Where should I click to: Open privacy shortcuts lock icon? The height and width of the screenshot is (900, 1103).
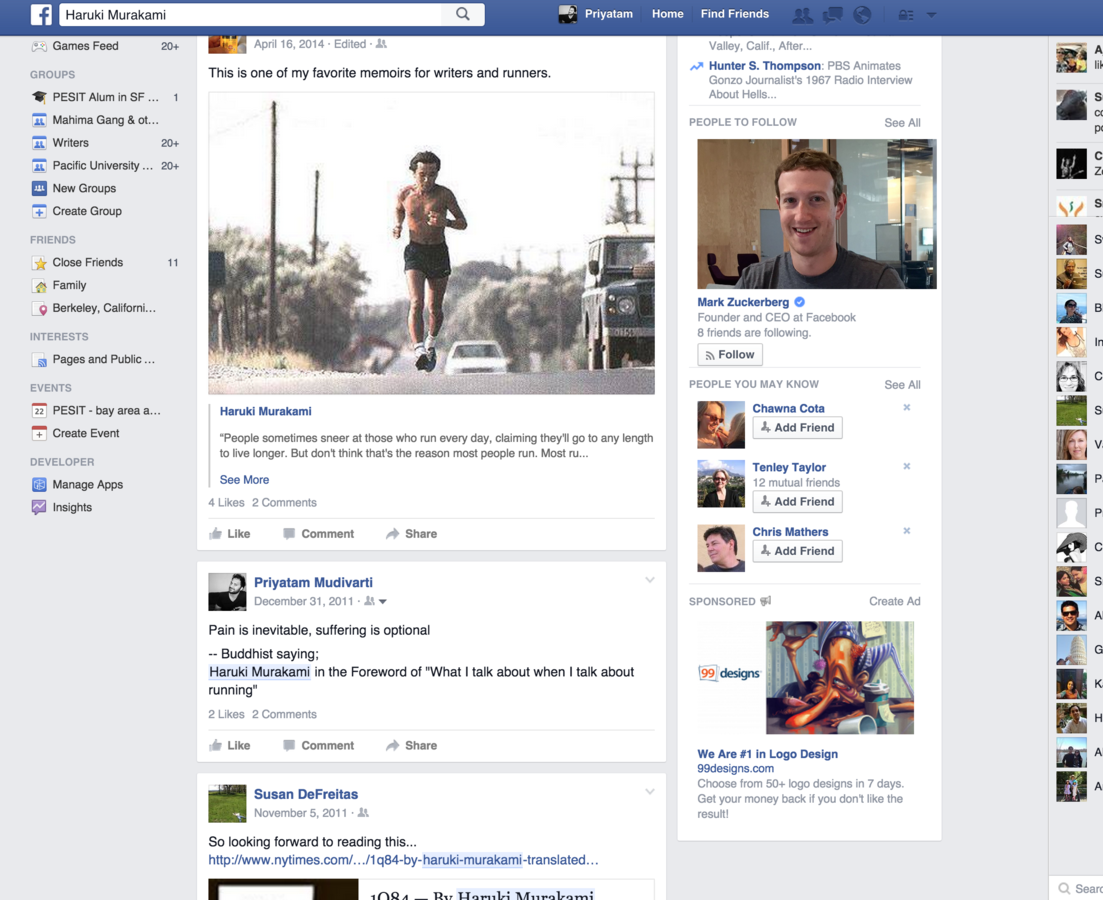[906, 15]
